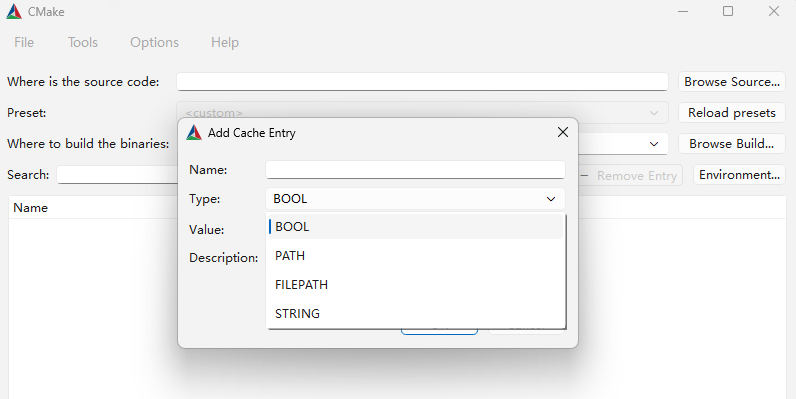796x399 pixels.
Task: Click the Browse Source... button
Action: [x=732, y=82]
